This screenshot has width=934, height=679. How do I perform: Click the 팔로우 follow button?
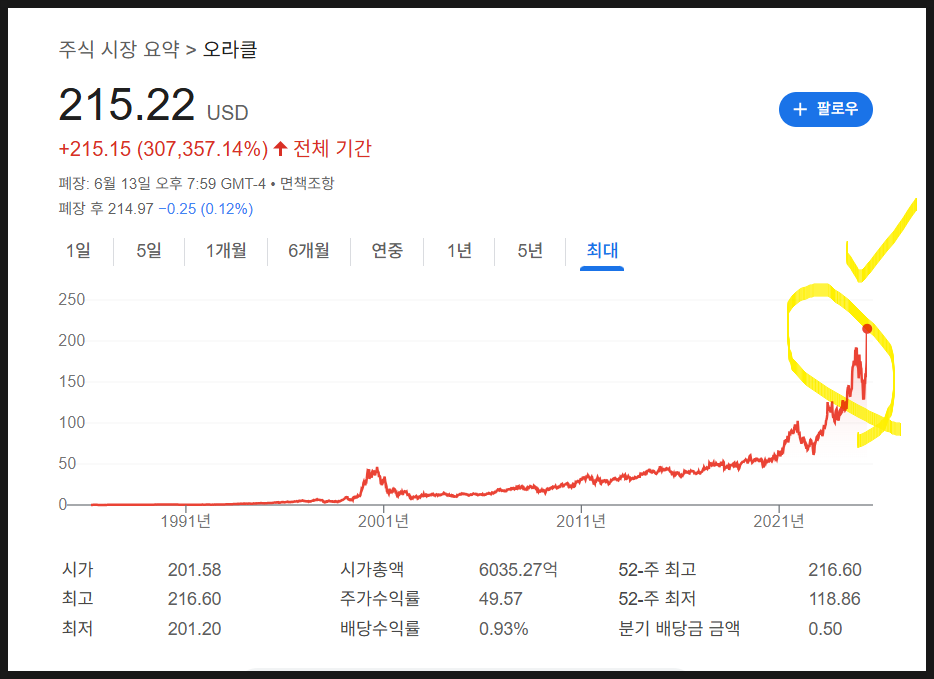click(826, 110)
